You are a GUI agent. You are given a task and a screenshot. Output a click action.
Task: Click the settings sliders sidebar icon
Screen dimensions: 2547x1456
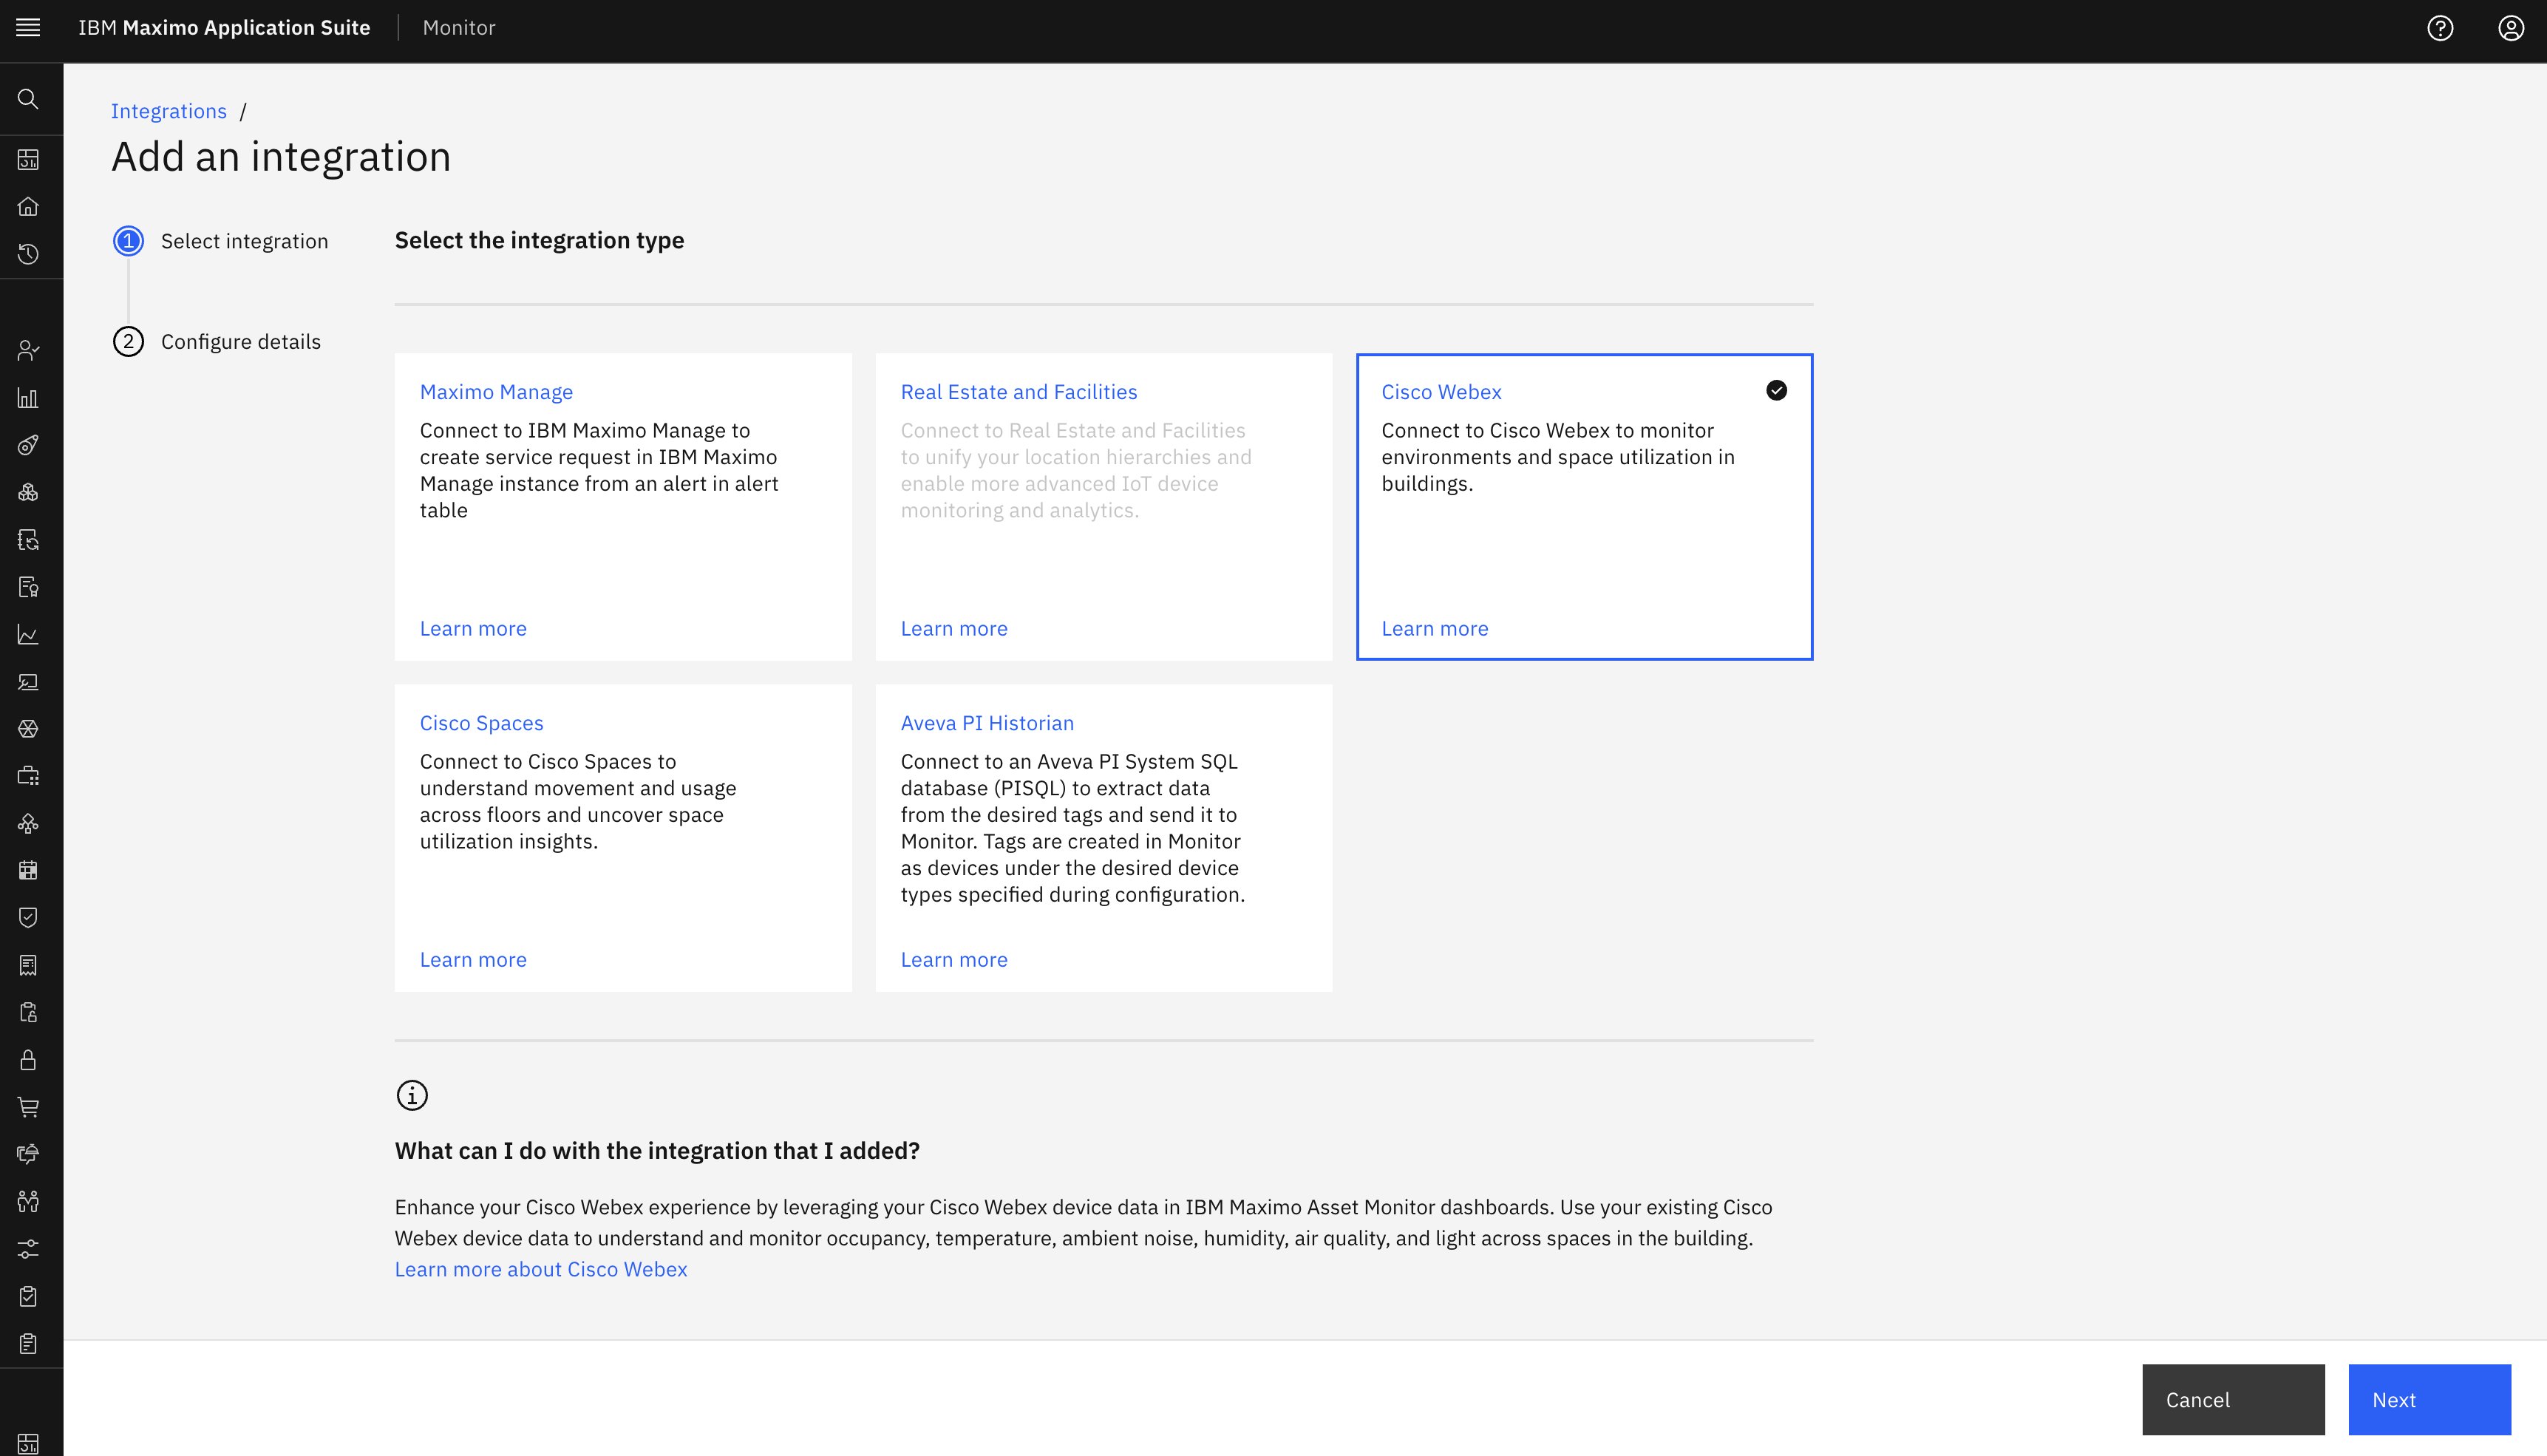click(28, 1249)
